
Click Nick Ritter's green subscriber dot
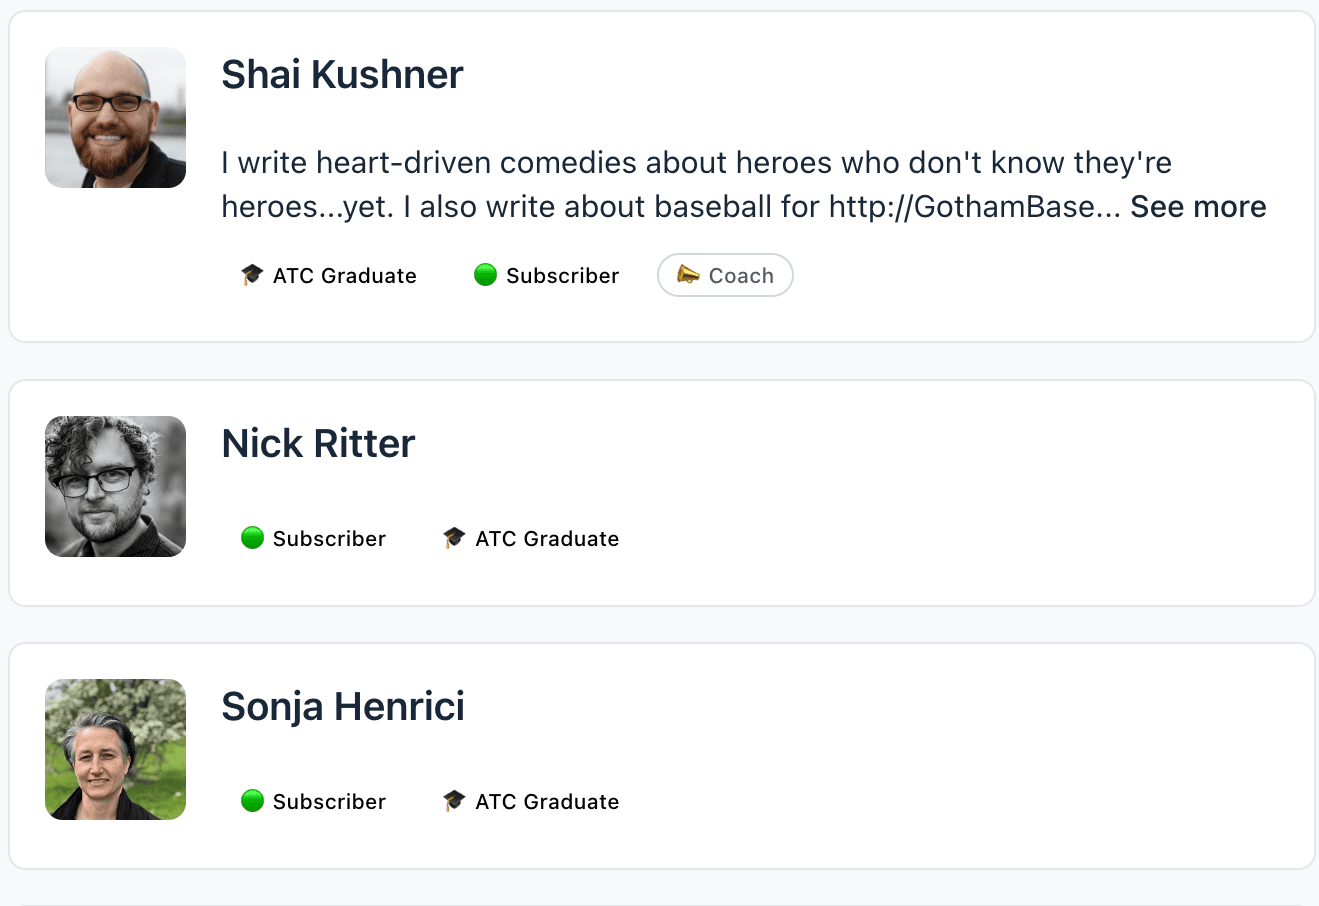tap(252, 538)
